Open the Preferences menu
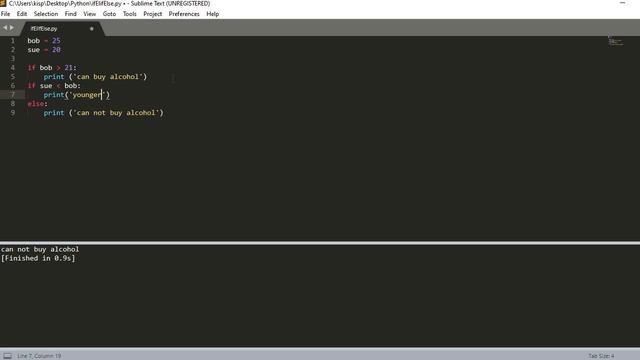Image resolution: width=640 pixels, height=360 pixels. pyautogui.click(x=184, y=14)
